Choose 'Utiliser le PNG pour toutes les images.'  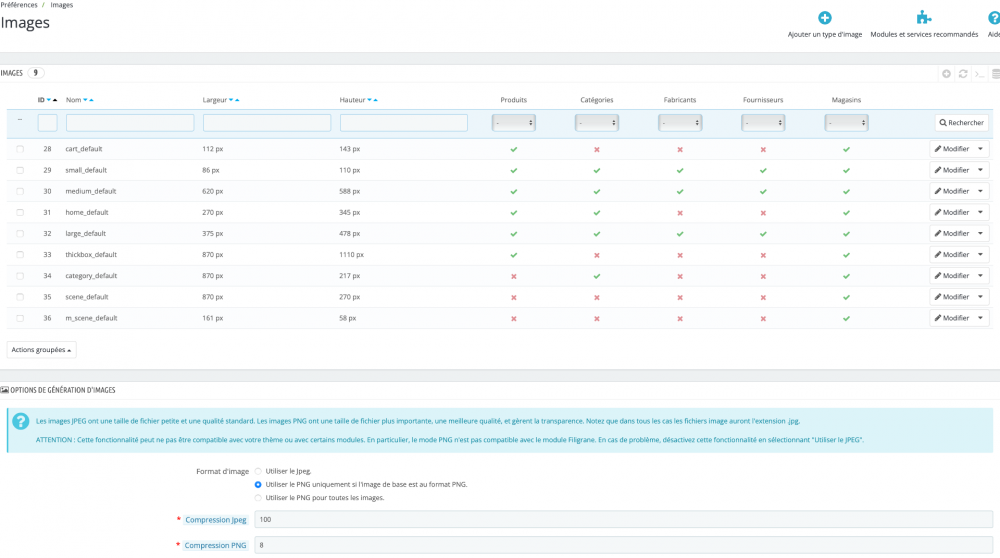[259, 497]
